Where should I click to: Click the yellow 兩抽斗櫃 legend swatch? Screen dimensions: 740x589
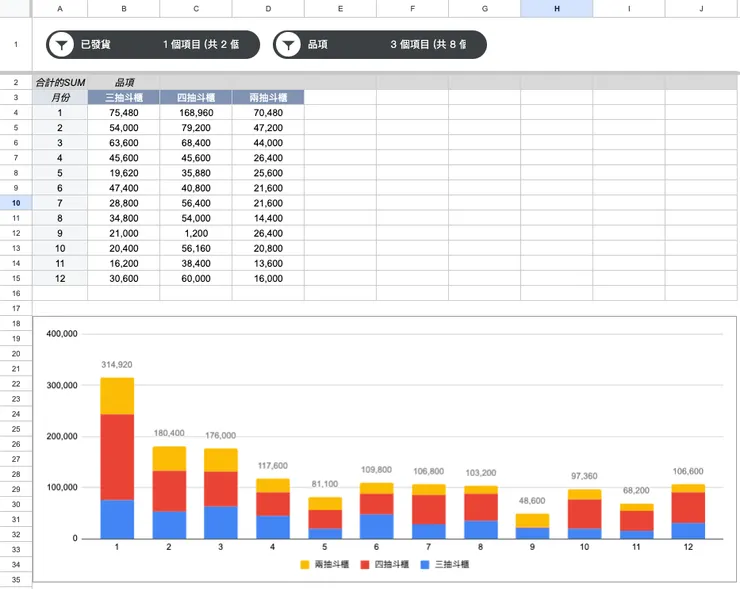305,564
